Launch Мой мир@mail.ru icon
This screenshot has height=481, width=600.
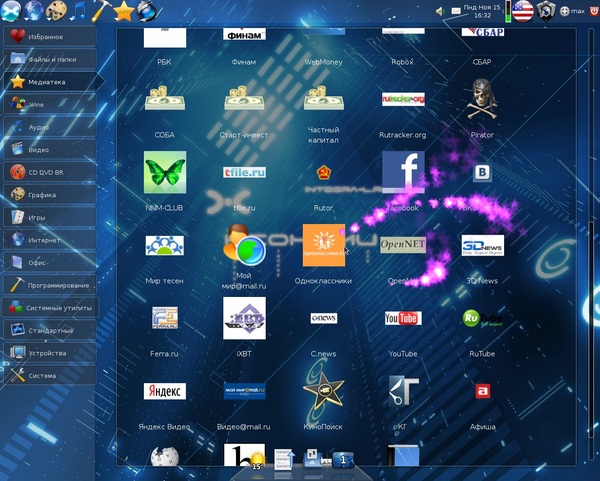(x=244, y=245)
